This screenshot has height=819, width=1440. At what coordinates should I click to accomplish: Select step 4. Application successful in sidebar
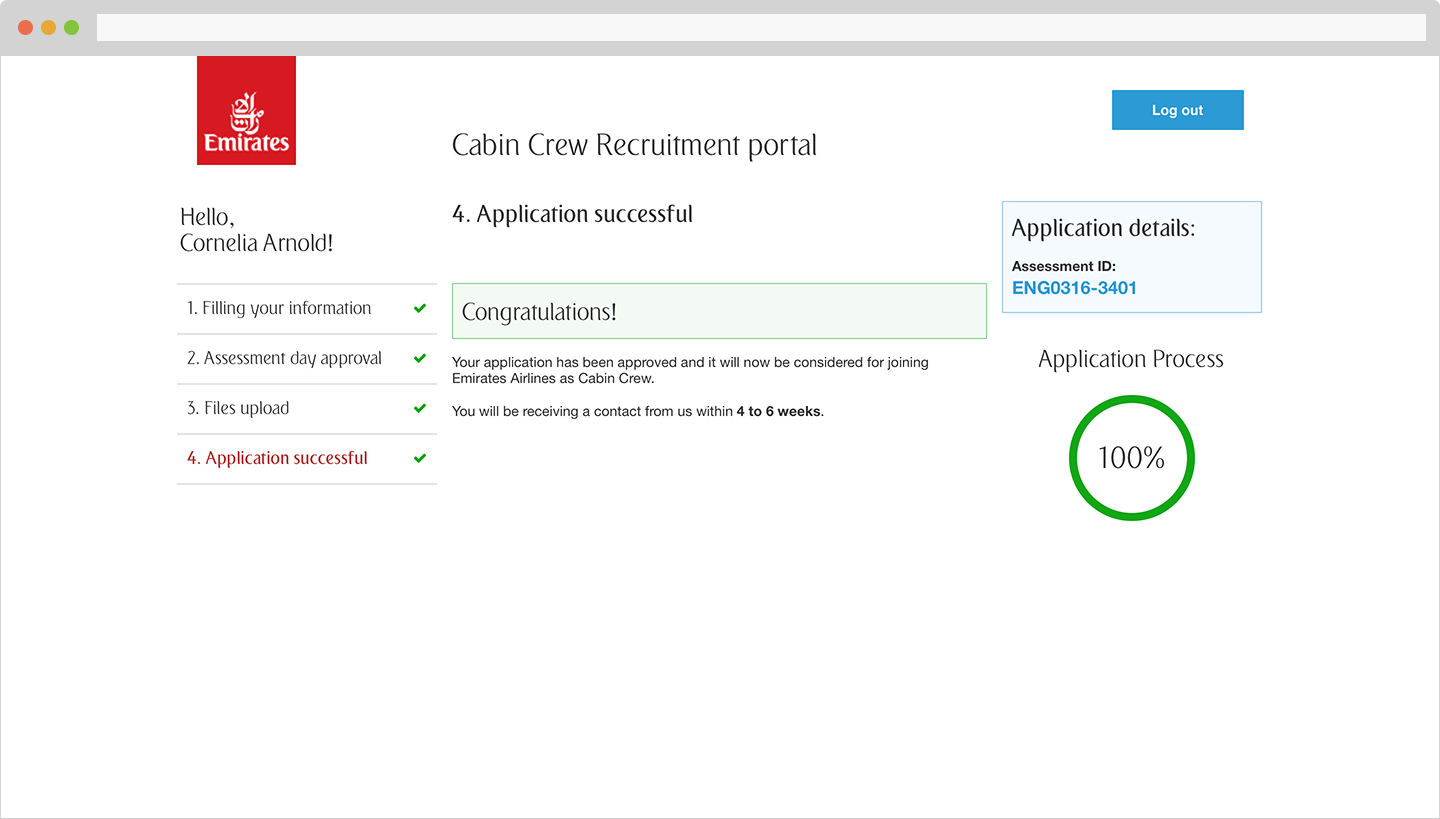point(307,459)
